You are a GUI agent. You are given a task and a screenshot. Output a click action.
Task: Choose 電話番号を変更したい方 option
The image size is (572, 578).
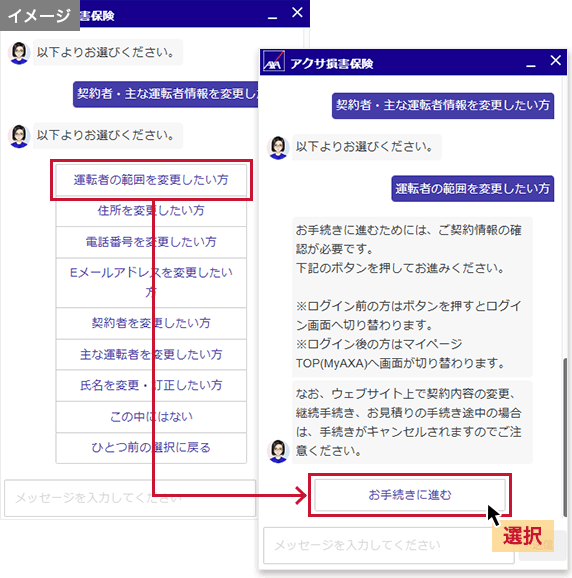[151, 242]
